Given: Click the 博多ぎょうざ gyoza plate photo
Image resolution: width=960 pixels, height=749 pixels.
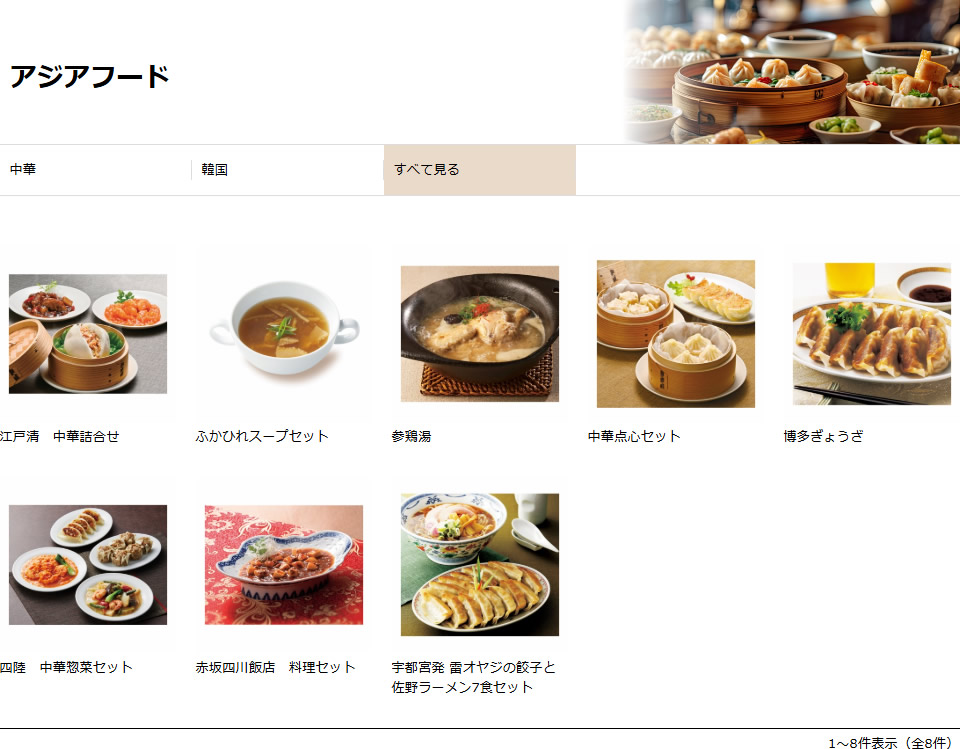Looking at the screenshot, I should [x=872, y=334].
